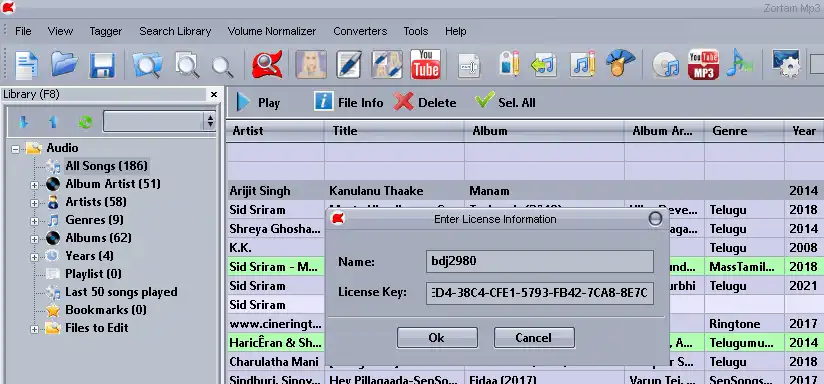This screenshot has width=824, height=384.
Task: Close the Enter License Information dialog
Action: [655, 219]
